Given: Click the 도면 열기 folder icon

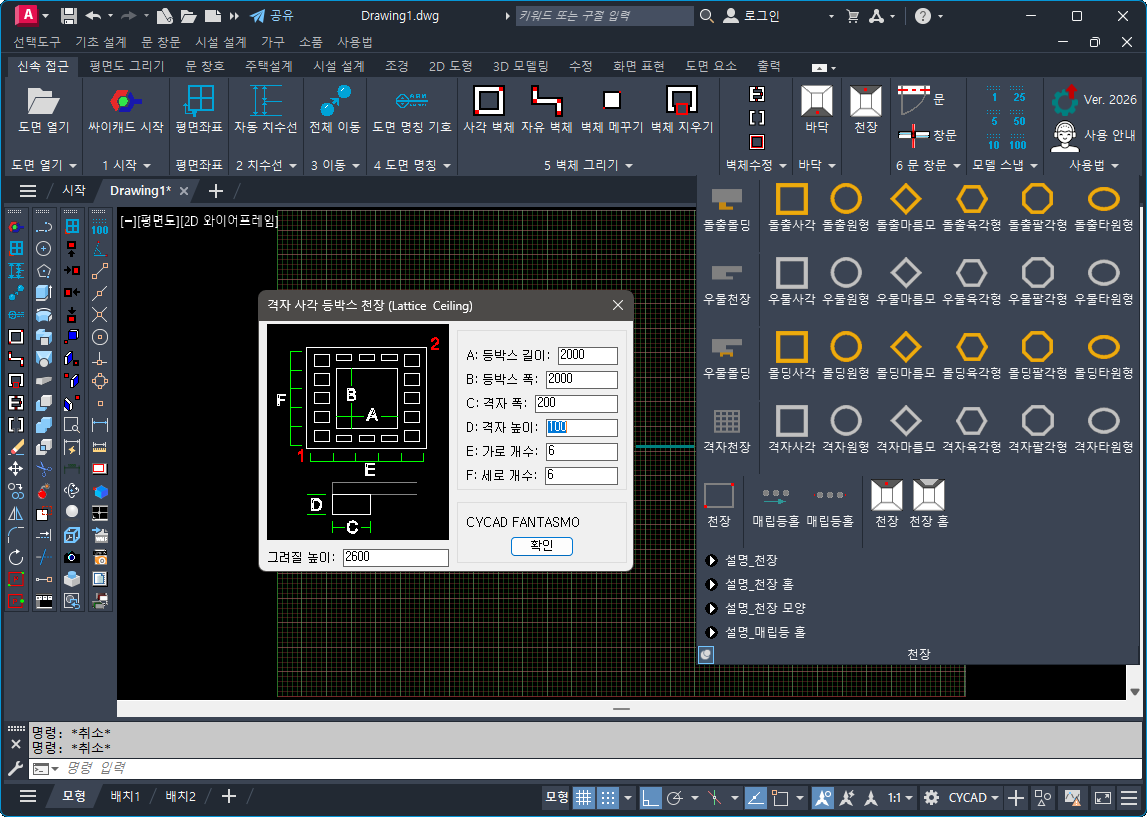Looking at the screenshot, I should [43, 101].
